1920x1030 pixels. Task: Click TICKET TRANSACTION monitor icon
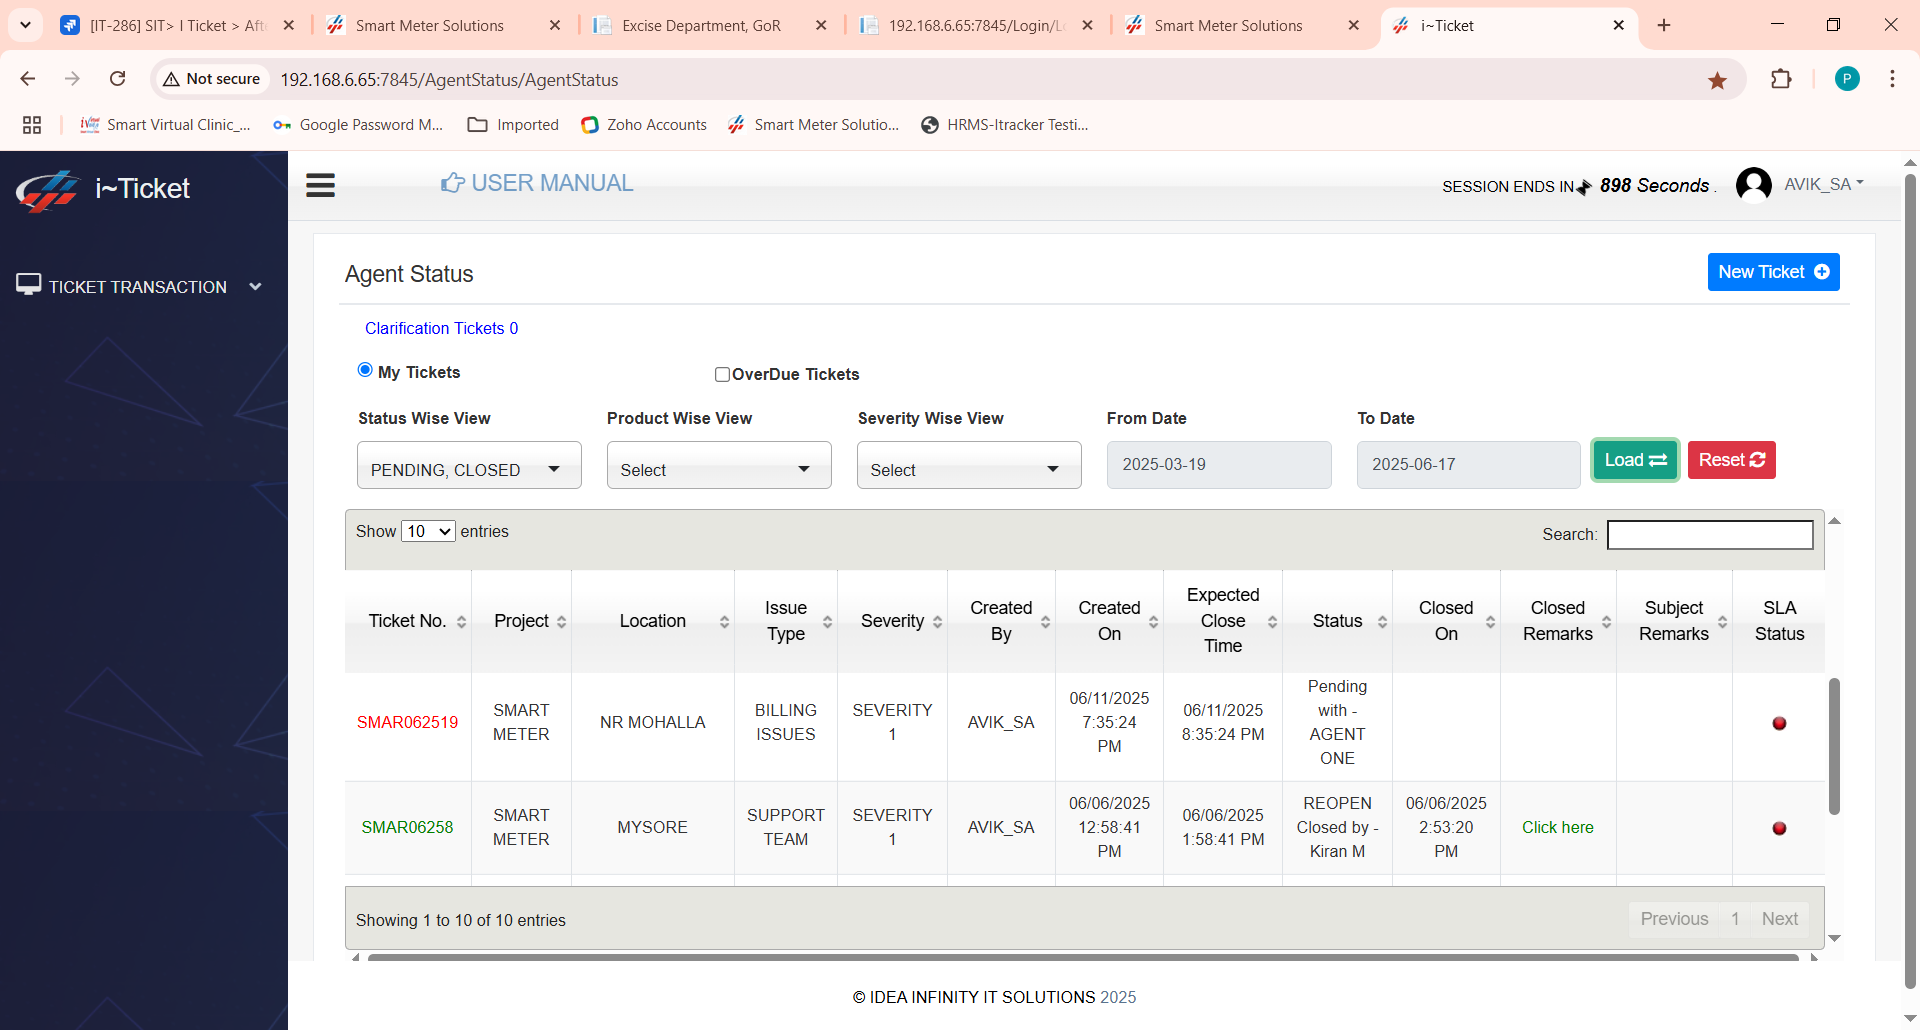tap(28, 285)
